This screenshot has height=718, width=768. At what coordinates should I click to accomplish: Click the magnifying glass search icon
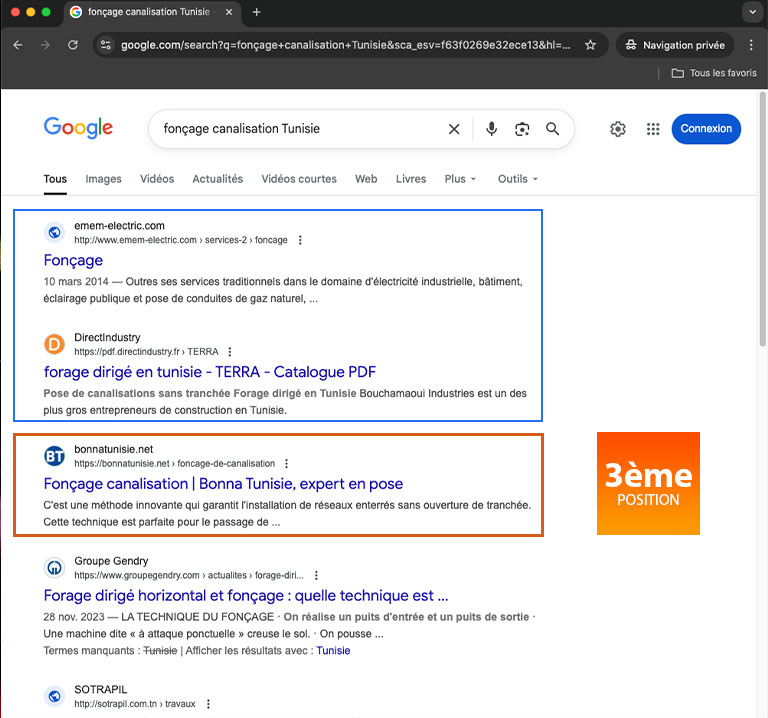point(552,129)
